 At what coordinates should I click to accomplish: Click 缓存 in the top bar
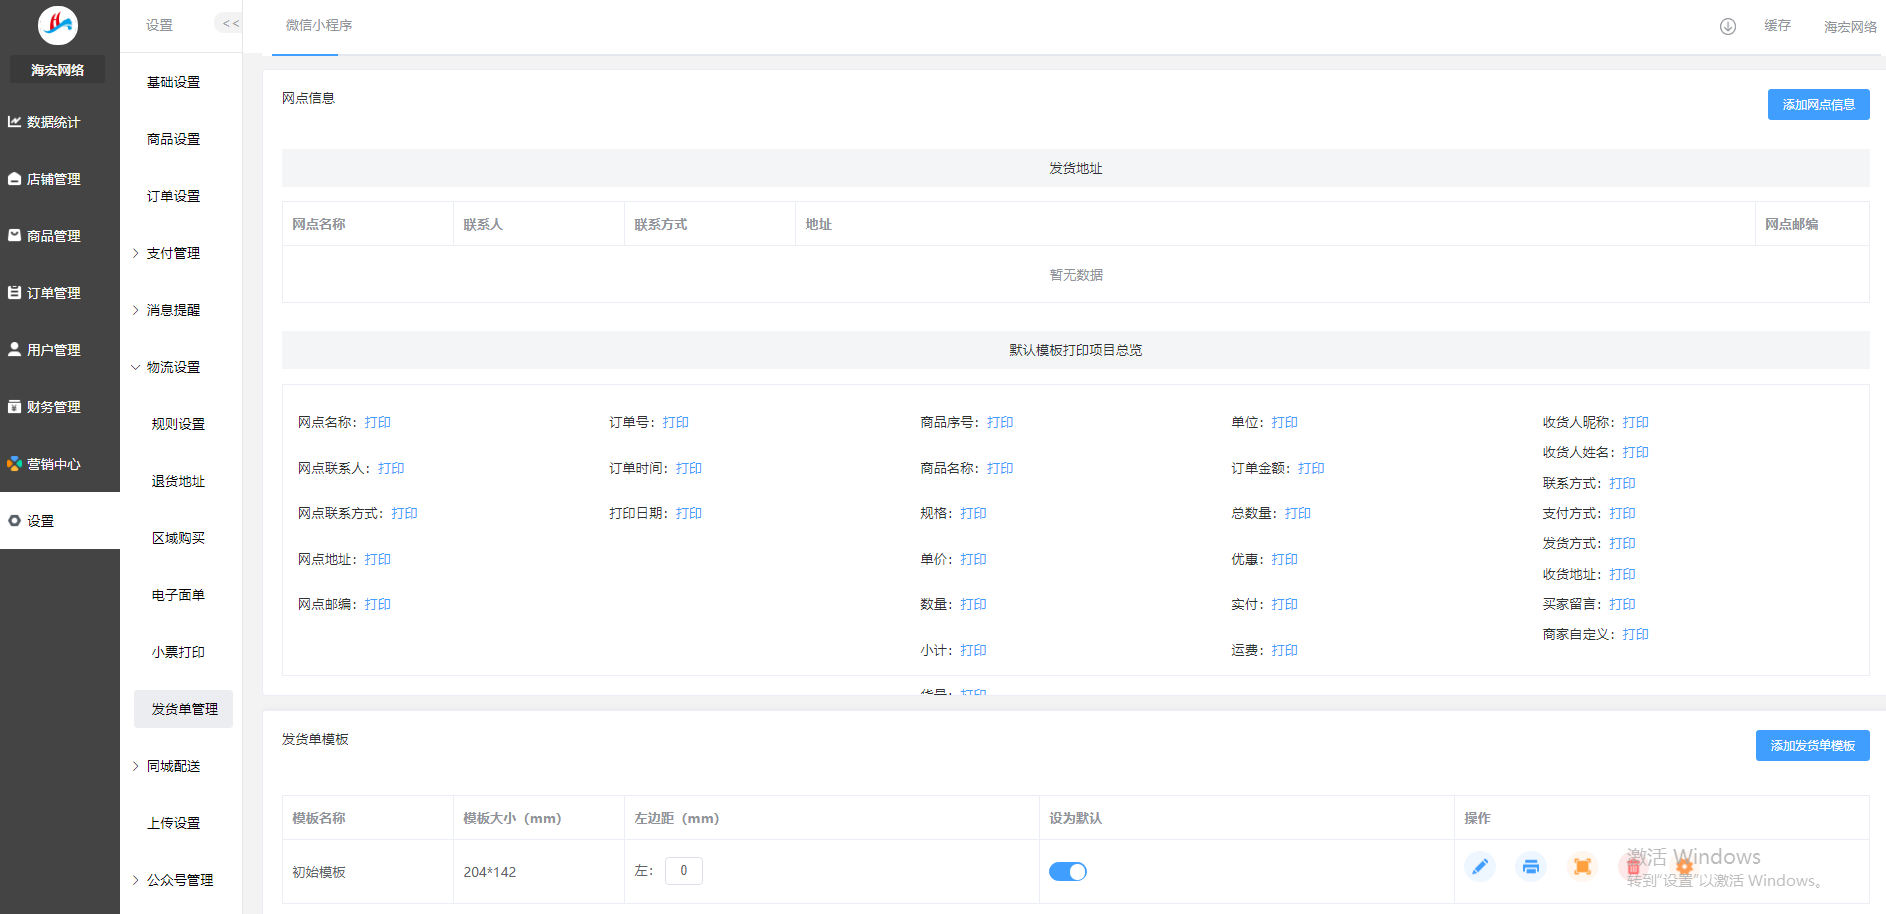click(1777, 25)
